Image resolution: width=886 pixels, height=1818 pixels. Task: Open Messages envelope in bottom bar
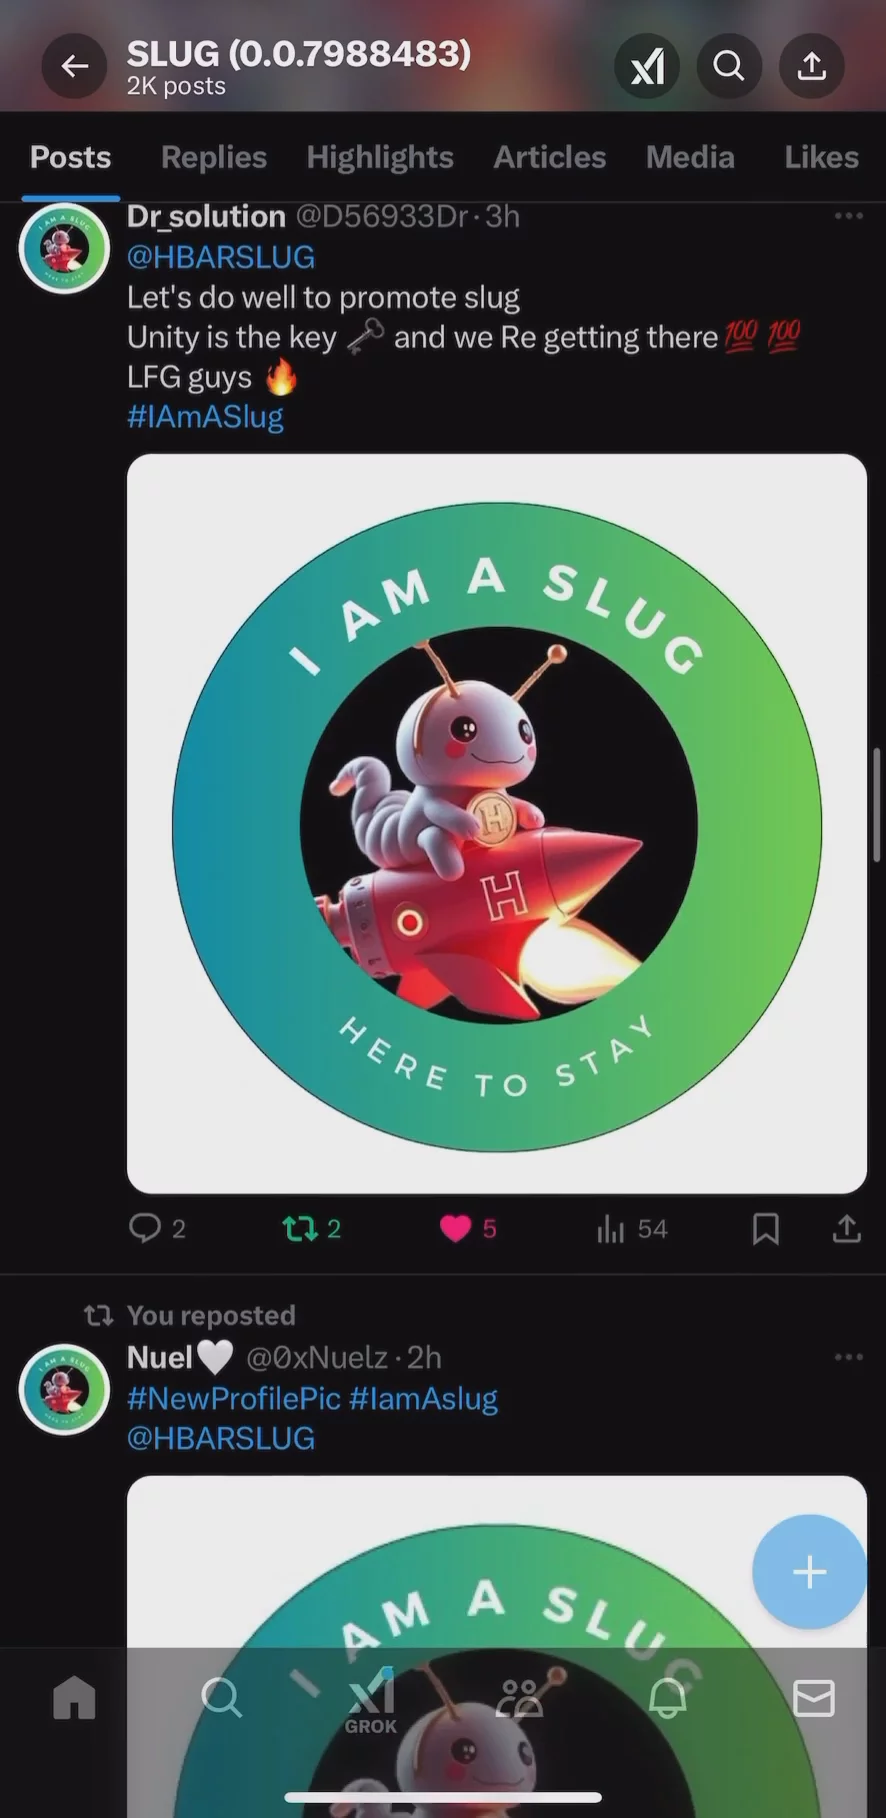tap(813, 1698)
